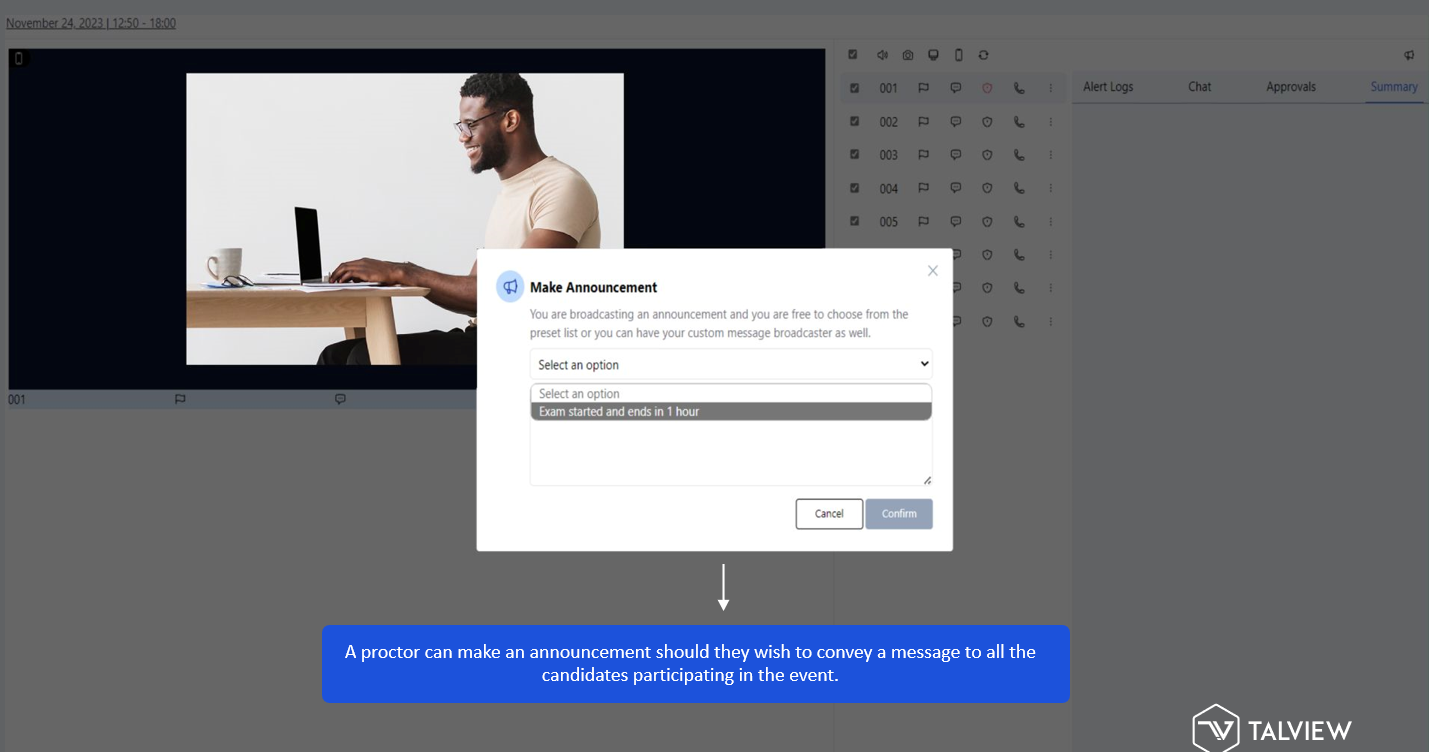Call candidate 003 with the phone icon
Screen dimensions: 1429x752
click(x=1019, y=155)
